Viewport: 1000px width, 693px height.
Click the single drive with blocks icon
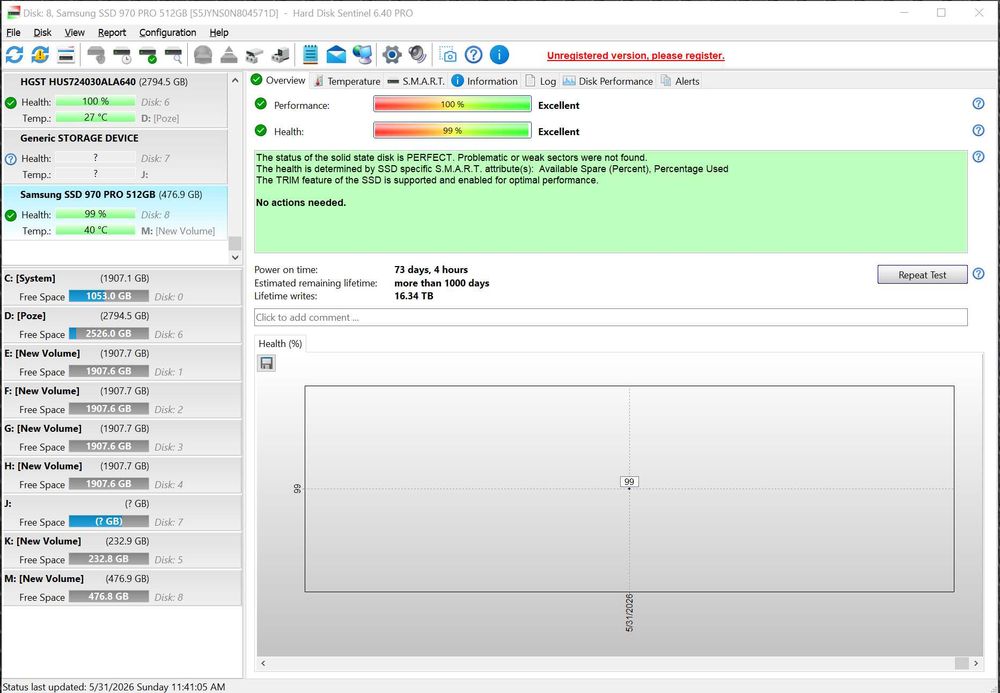[x=254, y=55]
